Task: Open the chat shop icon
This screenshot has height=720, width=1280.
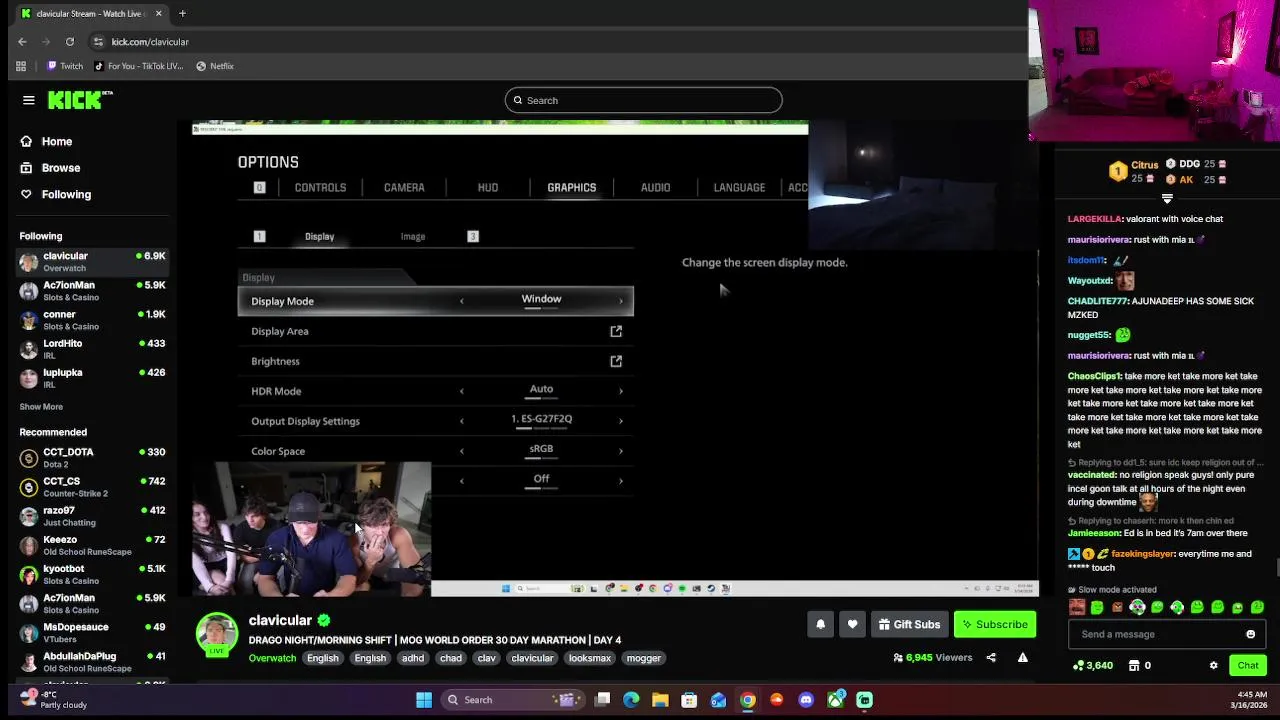Action: click(x=1134, y=665)
